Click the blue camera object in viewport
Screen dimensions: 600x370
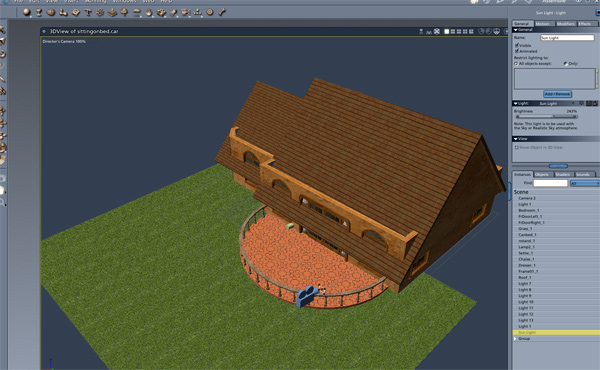click(x=306, y=296)
